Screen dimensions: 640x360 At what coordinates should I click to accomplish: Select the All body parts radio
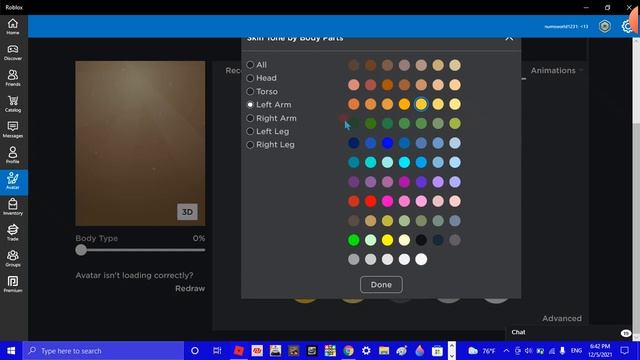[250, 65]
